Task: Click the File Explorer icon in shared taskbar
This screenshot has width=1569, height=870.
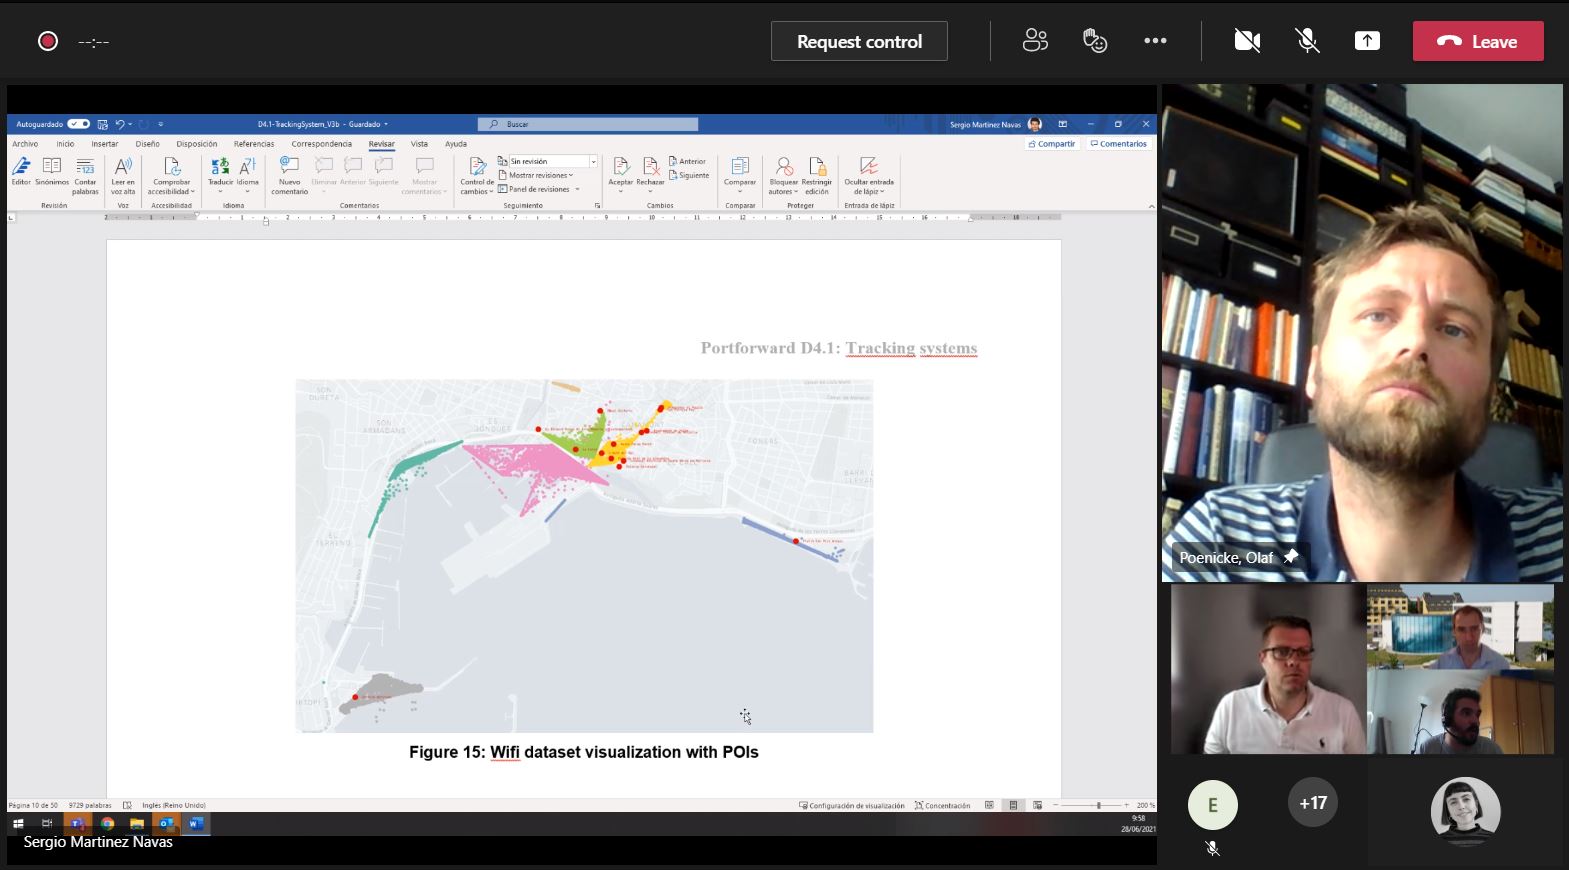Action: click(x=137, y=823)
